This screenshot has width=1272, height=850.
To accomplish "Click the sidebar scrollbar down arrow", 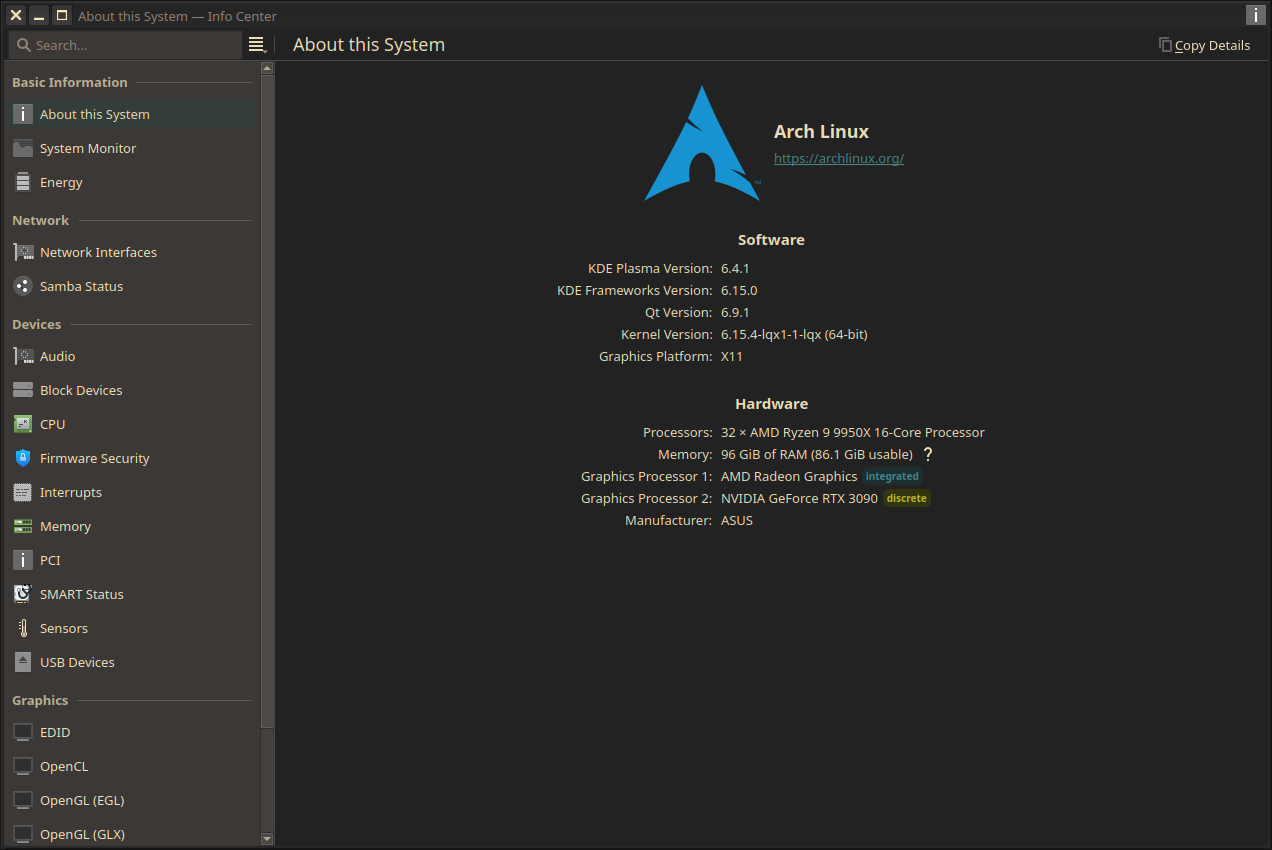I will click(x=267, y=839).
